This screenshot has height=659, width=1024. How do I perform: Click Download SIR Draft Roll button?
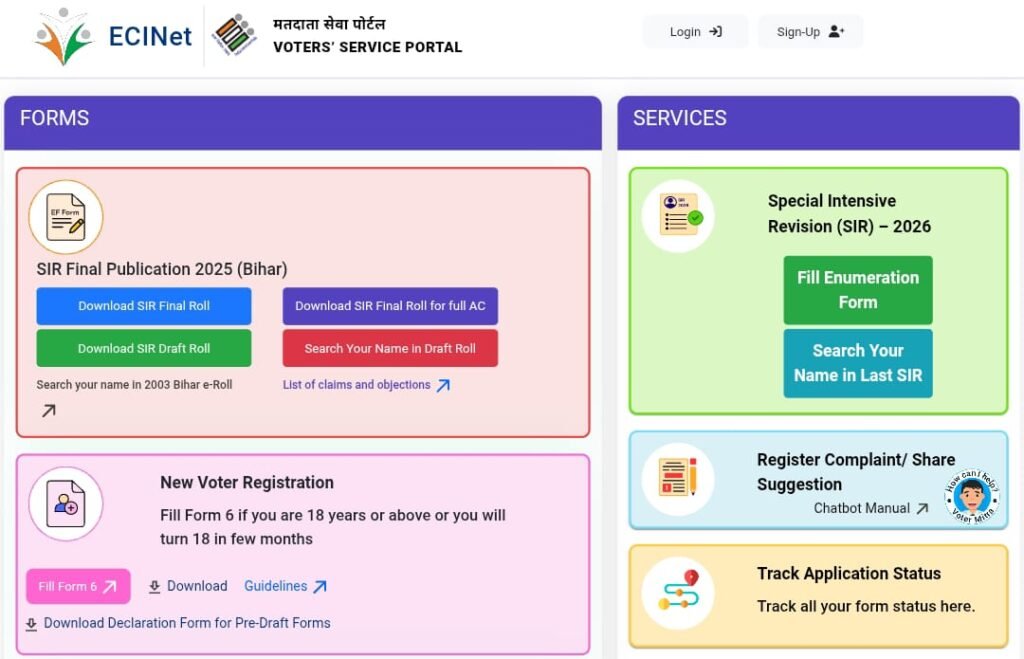click(x=144, y=349)
